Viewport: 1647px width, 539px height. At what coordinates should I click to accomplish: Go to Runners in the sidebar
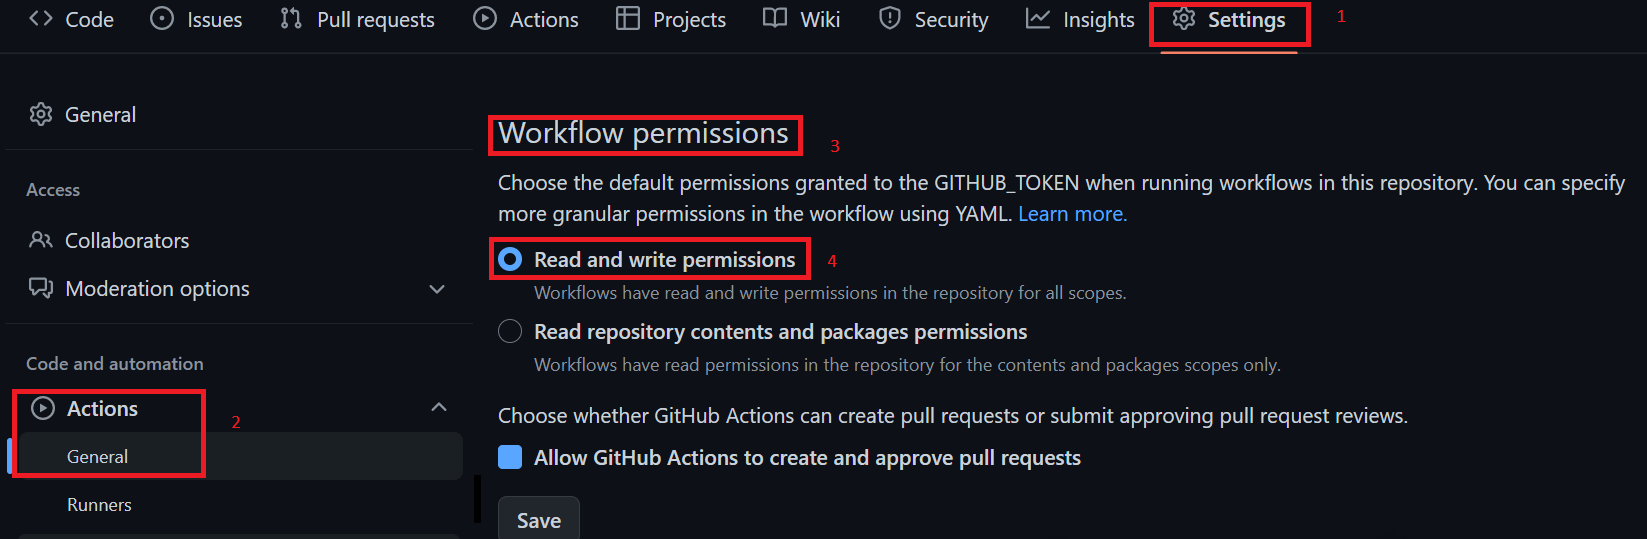pos(99,505)
